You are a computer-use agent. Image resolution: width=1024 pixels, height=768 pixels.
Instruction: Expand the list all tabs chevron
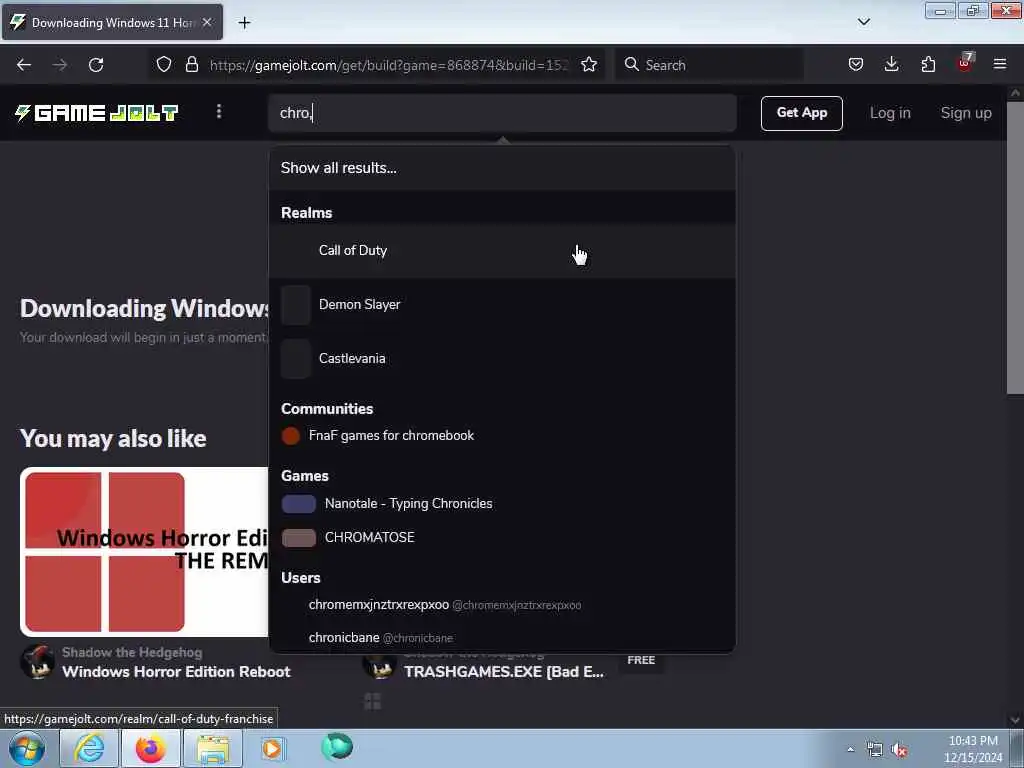coord(863,22)
